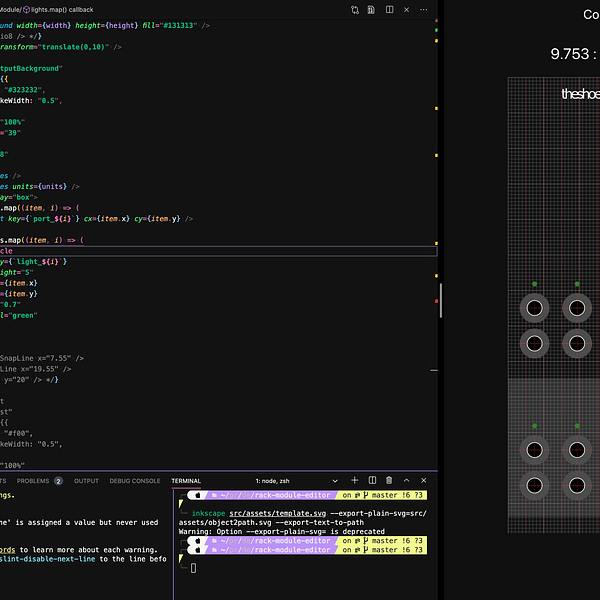The image size is (600, 600).
Task: Click right green light above upper ports
Action: [x=577, y=284]
